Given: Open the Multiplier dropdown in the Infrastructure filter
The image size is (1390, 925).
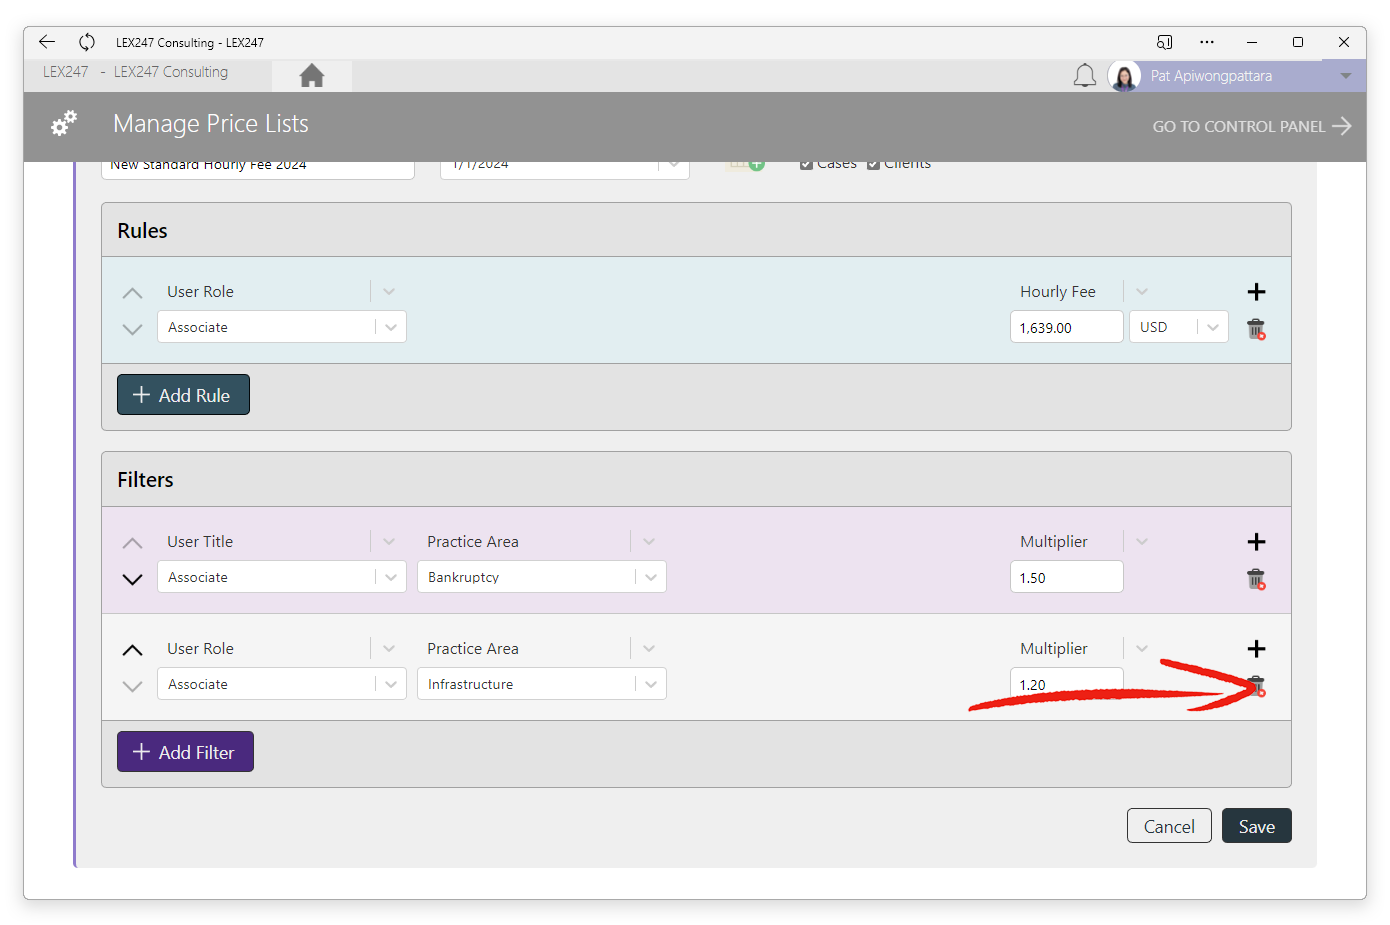Looking at the screenshot, I should tap(1085, 648).
